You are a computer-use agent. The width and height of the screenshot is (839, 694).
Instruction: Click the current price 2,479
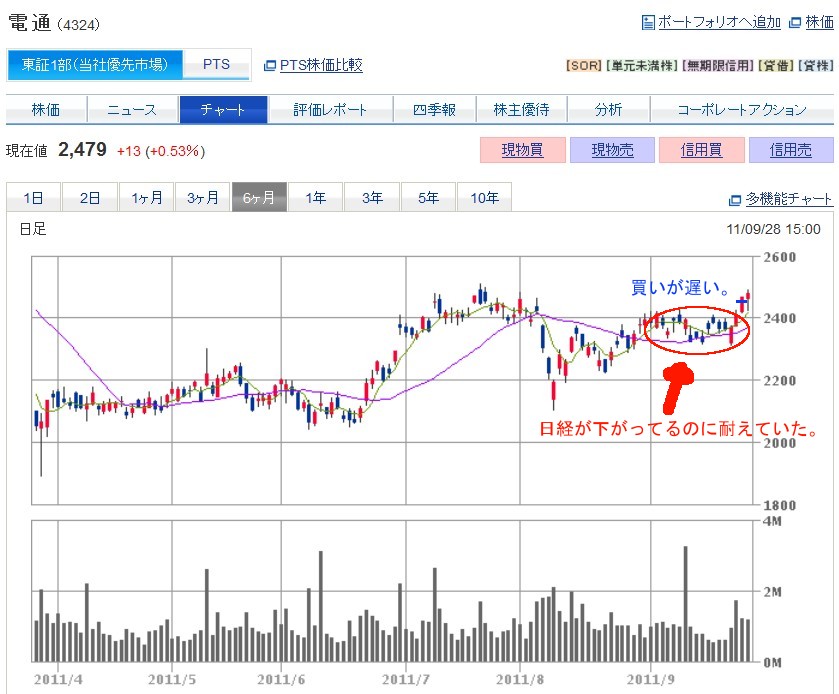coord(82,150)
